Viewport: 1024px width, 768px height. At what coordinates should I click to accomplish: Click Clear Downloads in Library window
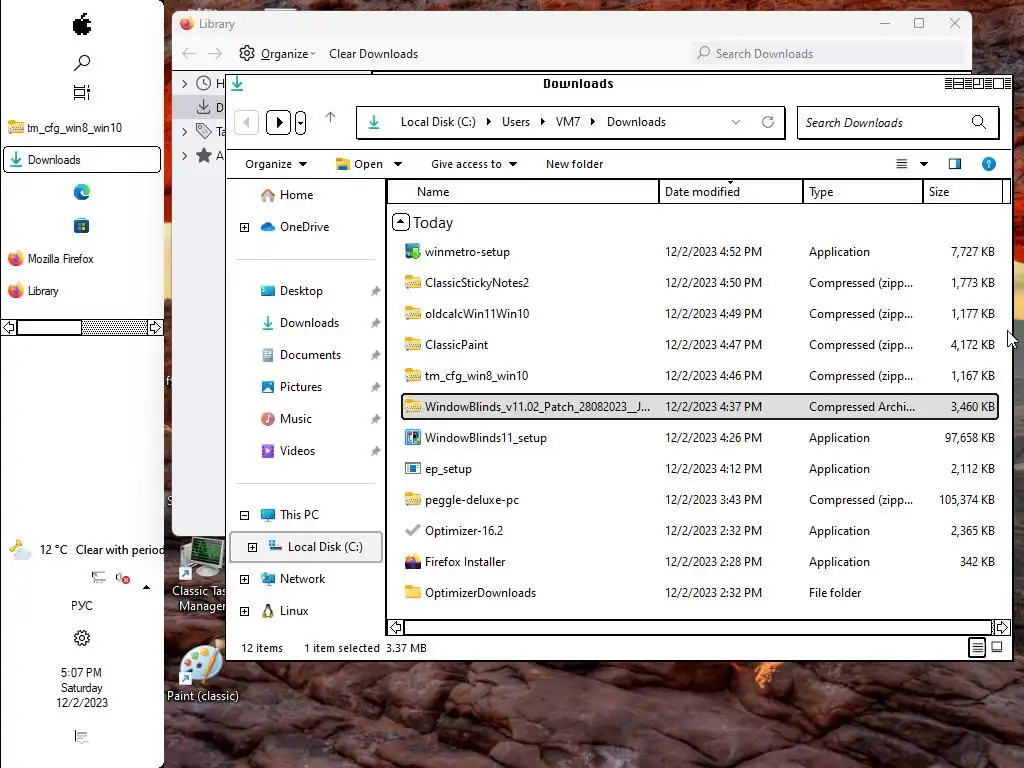374,54
